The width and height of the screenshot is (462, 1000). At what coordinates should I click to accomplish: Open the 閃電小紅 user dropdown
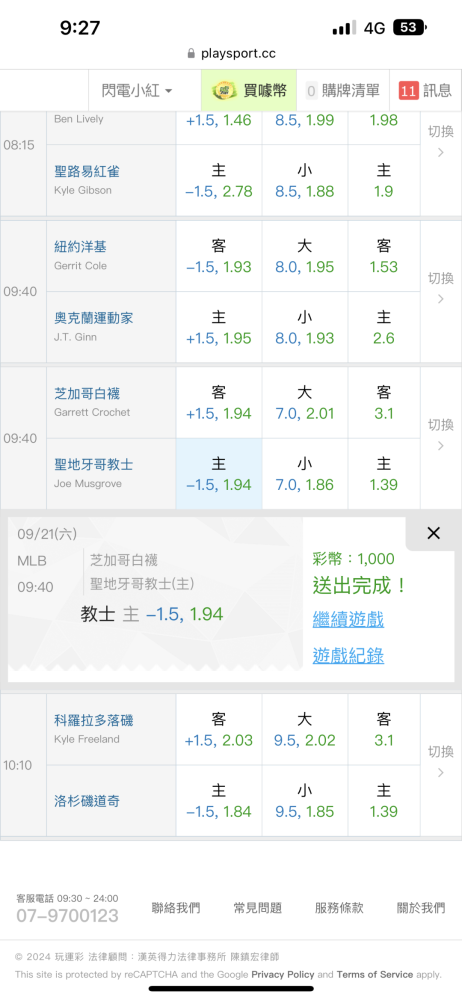(137, 91)
